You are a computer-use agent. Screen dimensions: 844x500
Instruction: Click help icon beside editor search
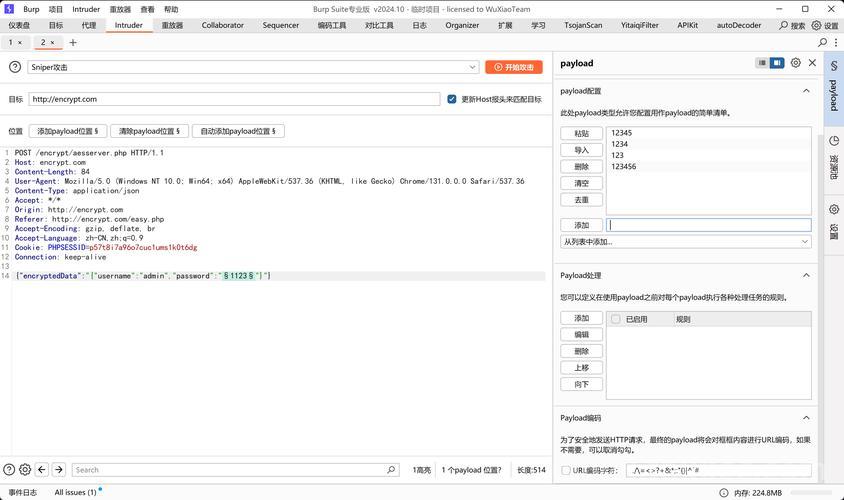click(x=9, y=469)
